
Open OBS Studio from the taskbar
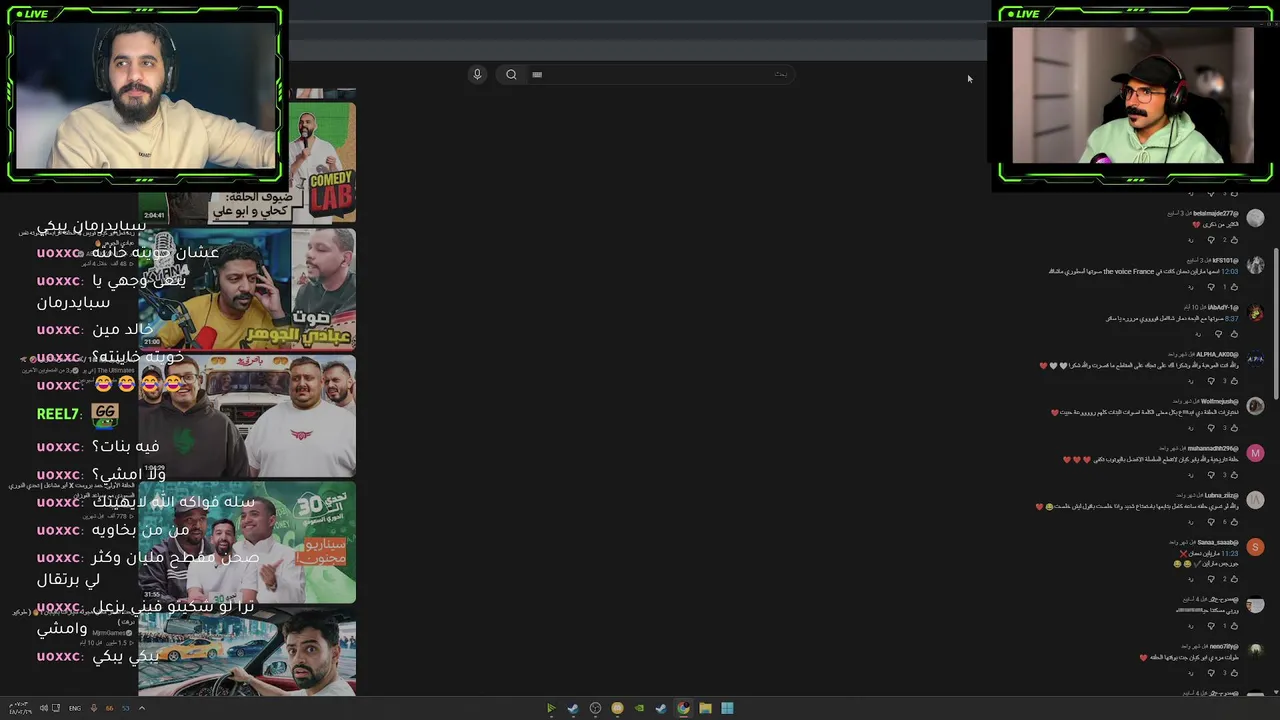tap(595, 708)
